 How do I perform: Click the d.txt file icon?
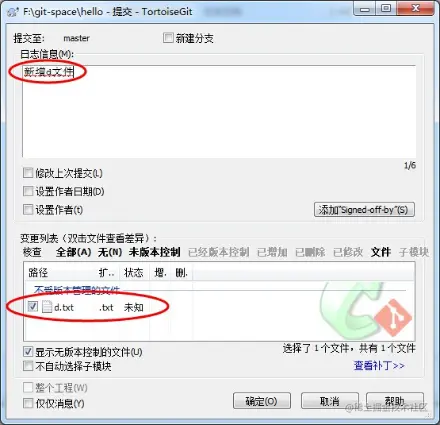point(47,307)
